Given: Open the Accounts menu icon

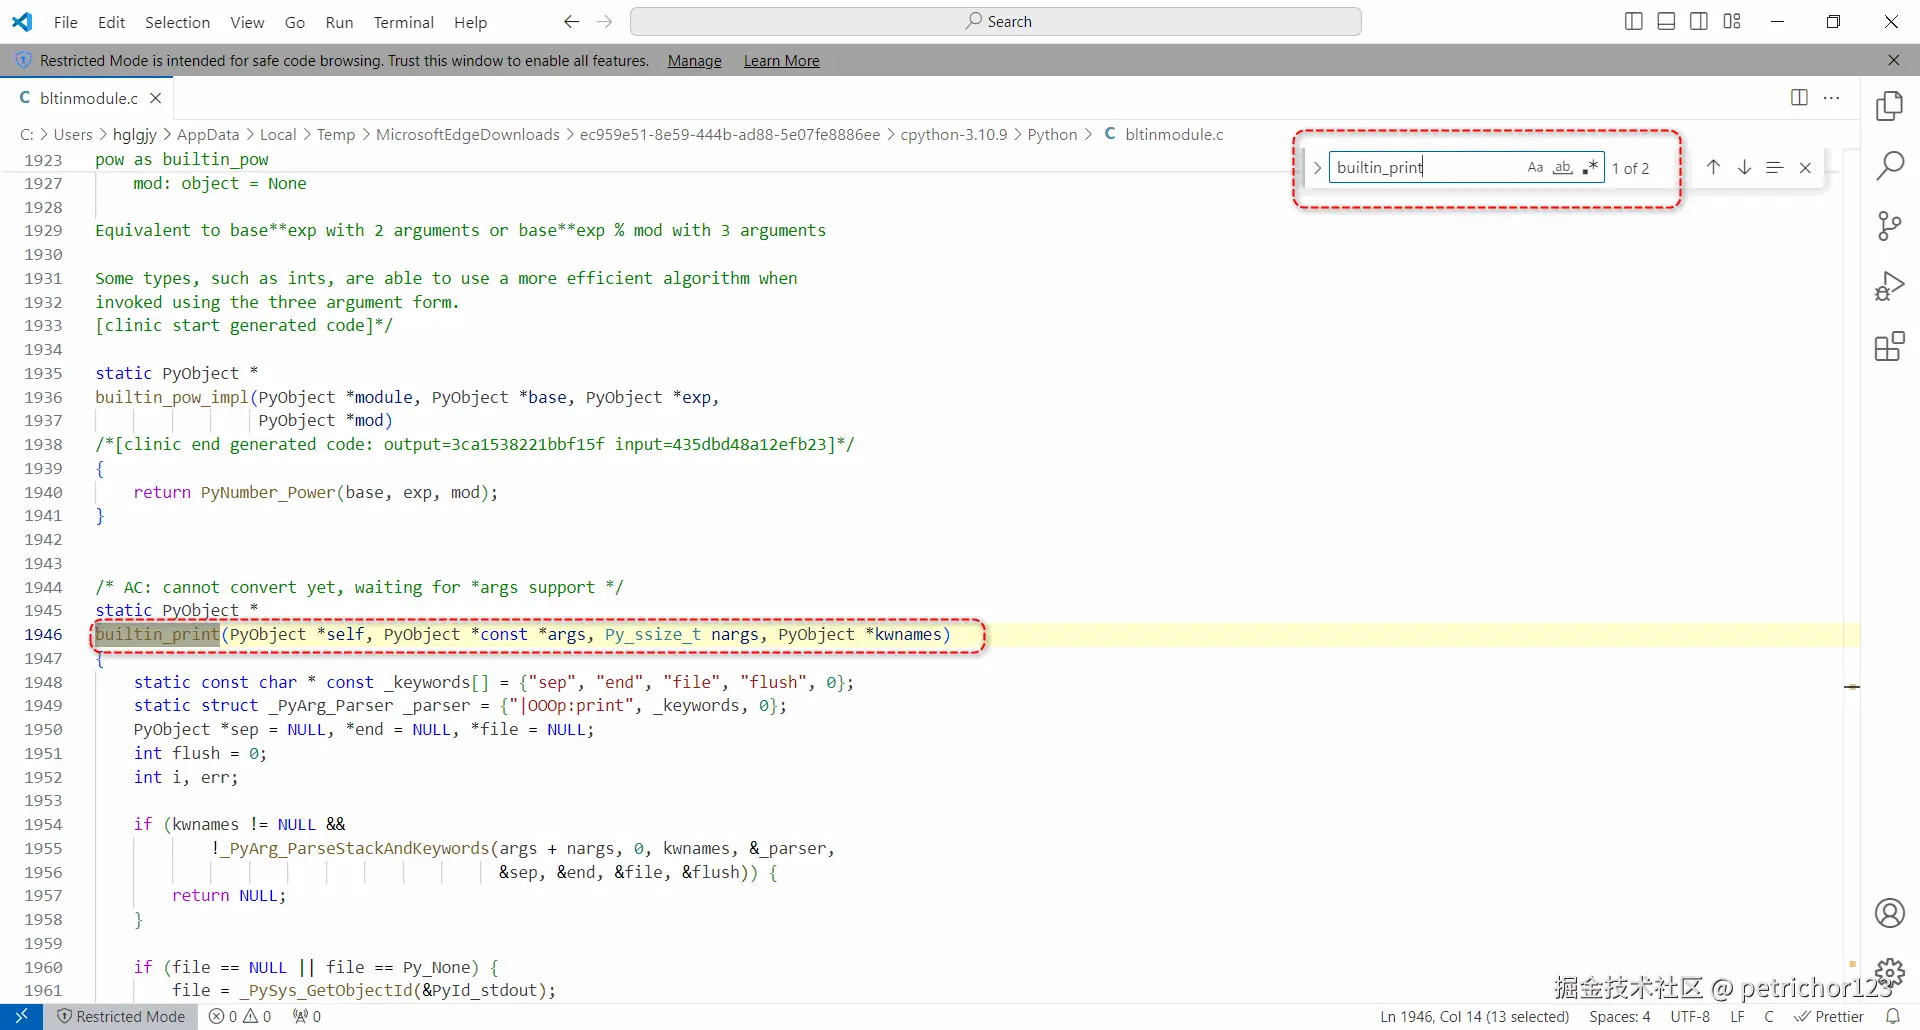Looking at the screenshot, I should [1889, 913].
